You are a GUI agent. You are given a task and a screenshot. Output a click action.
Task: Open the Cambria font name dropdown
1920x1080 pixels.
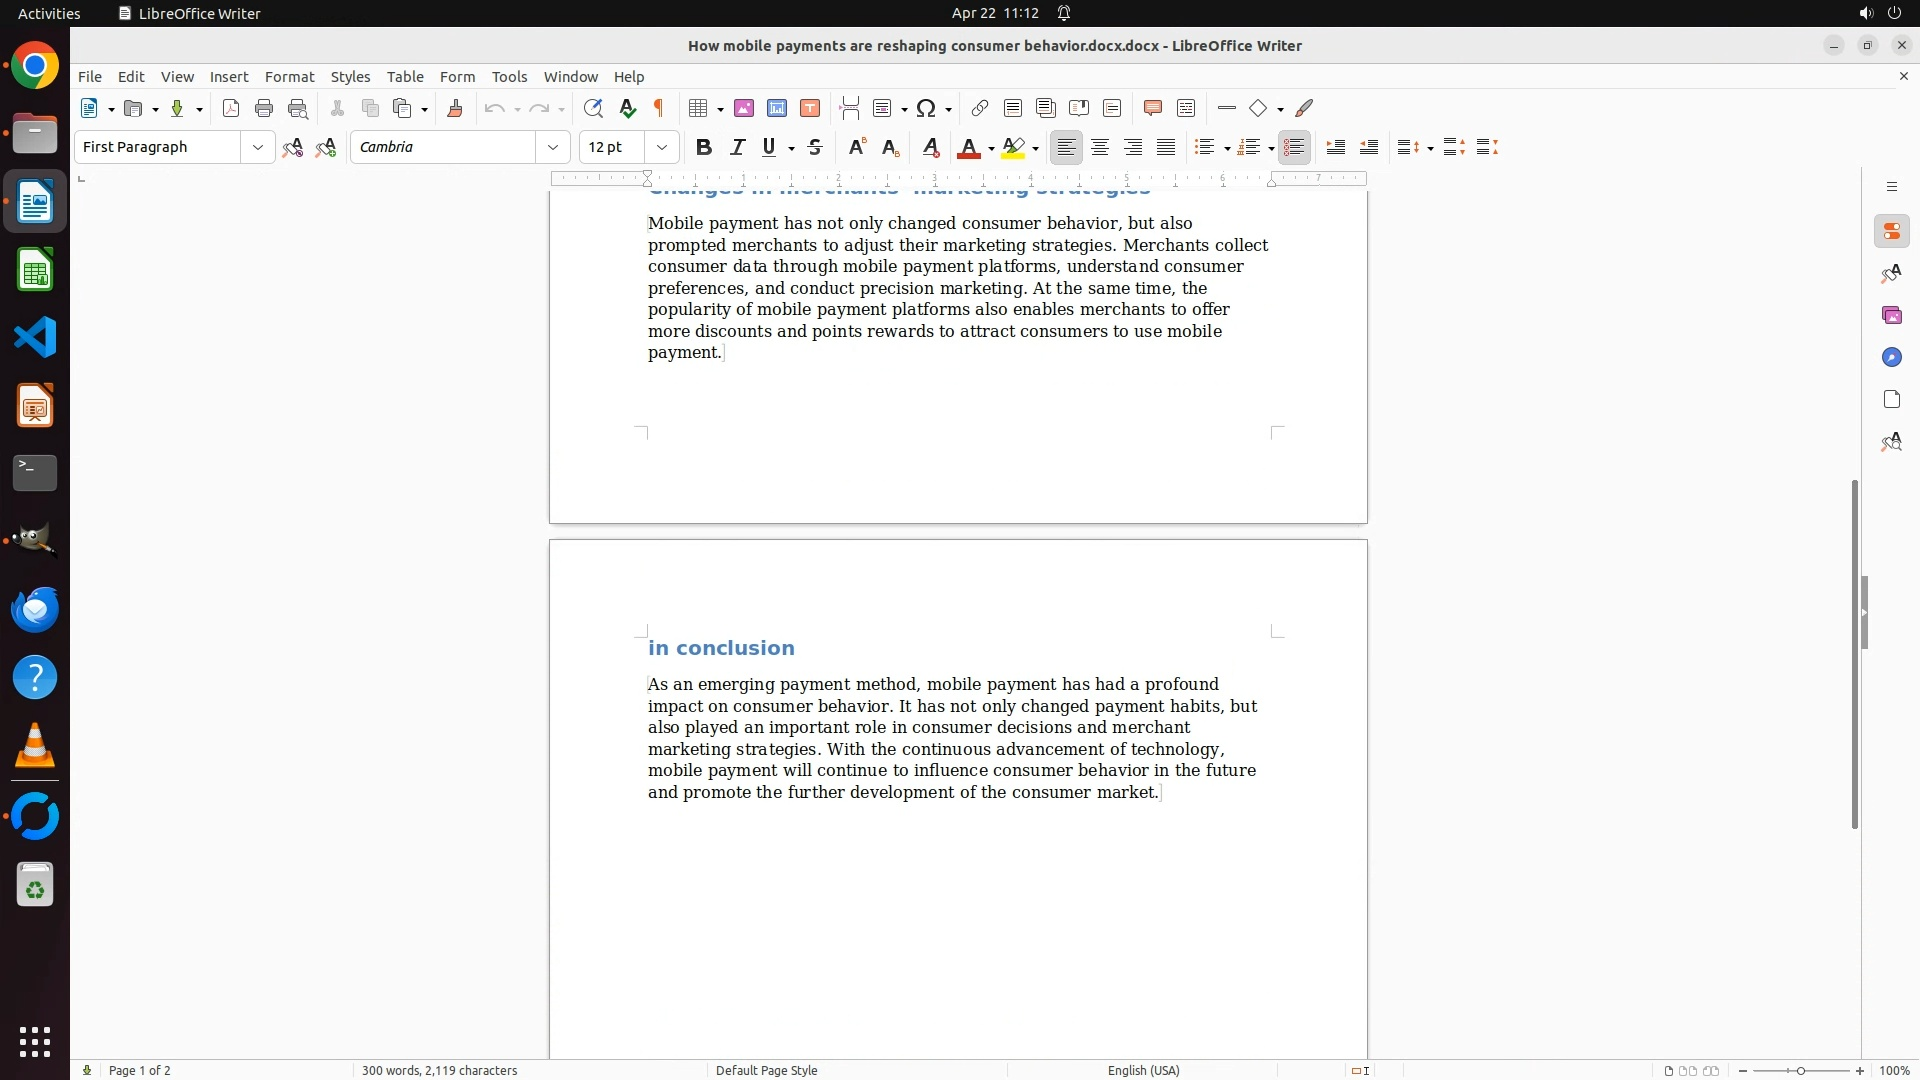point(553,148)
